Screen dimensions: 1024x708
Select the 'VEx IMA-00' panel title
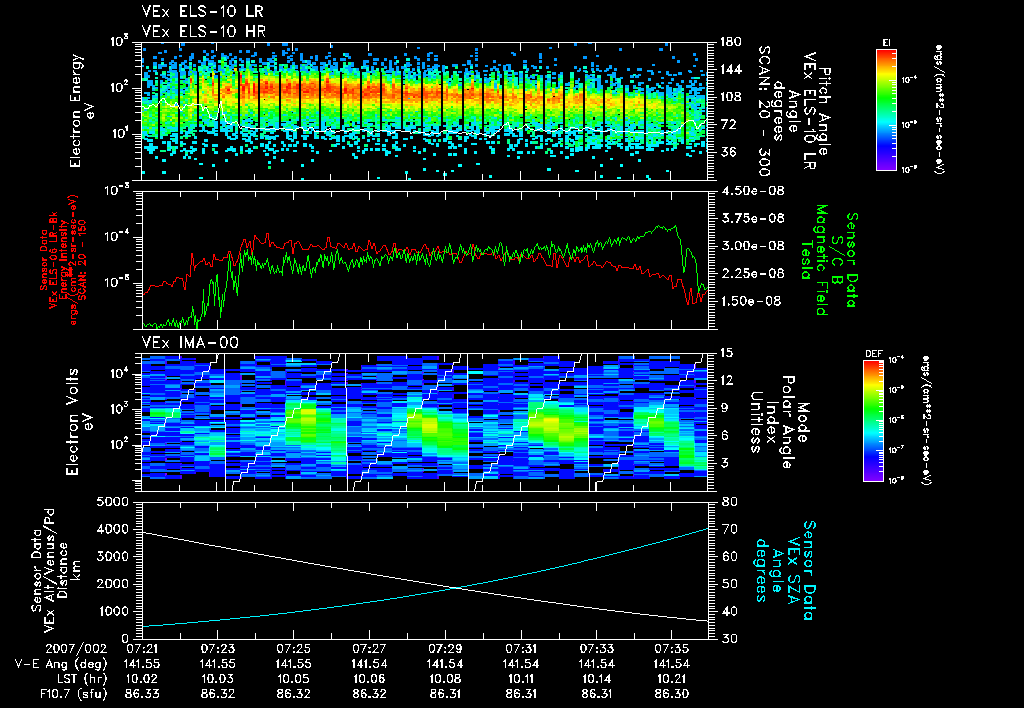(x=190, y=343)
